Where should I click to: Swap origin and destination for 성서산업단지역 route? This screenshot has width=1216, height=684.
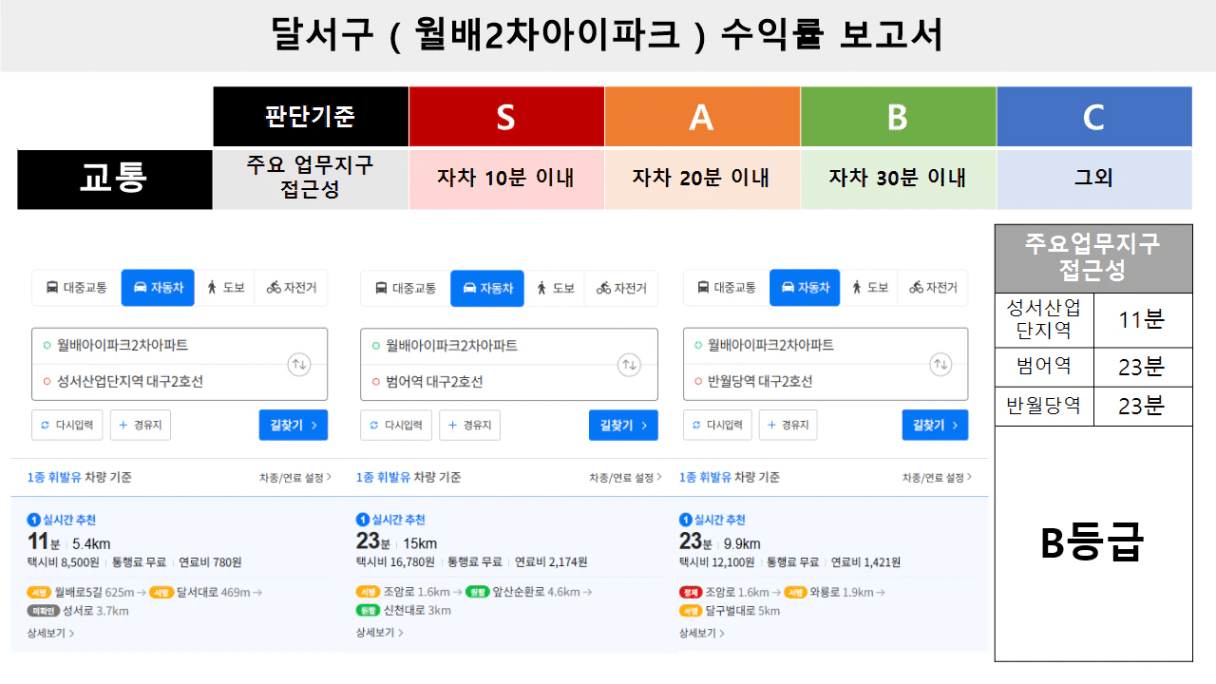299,364
